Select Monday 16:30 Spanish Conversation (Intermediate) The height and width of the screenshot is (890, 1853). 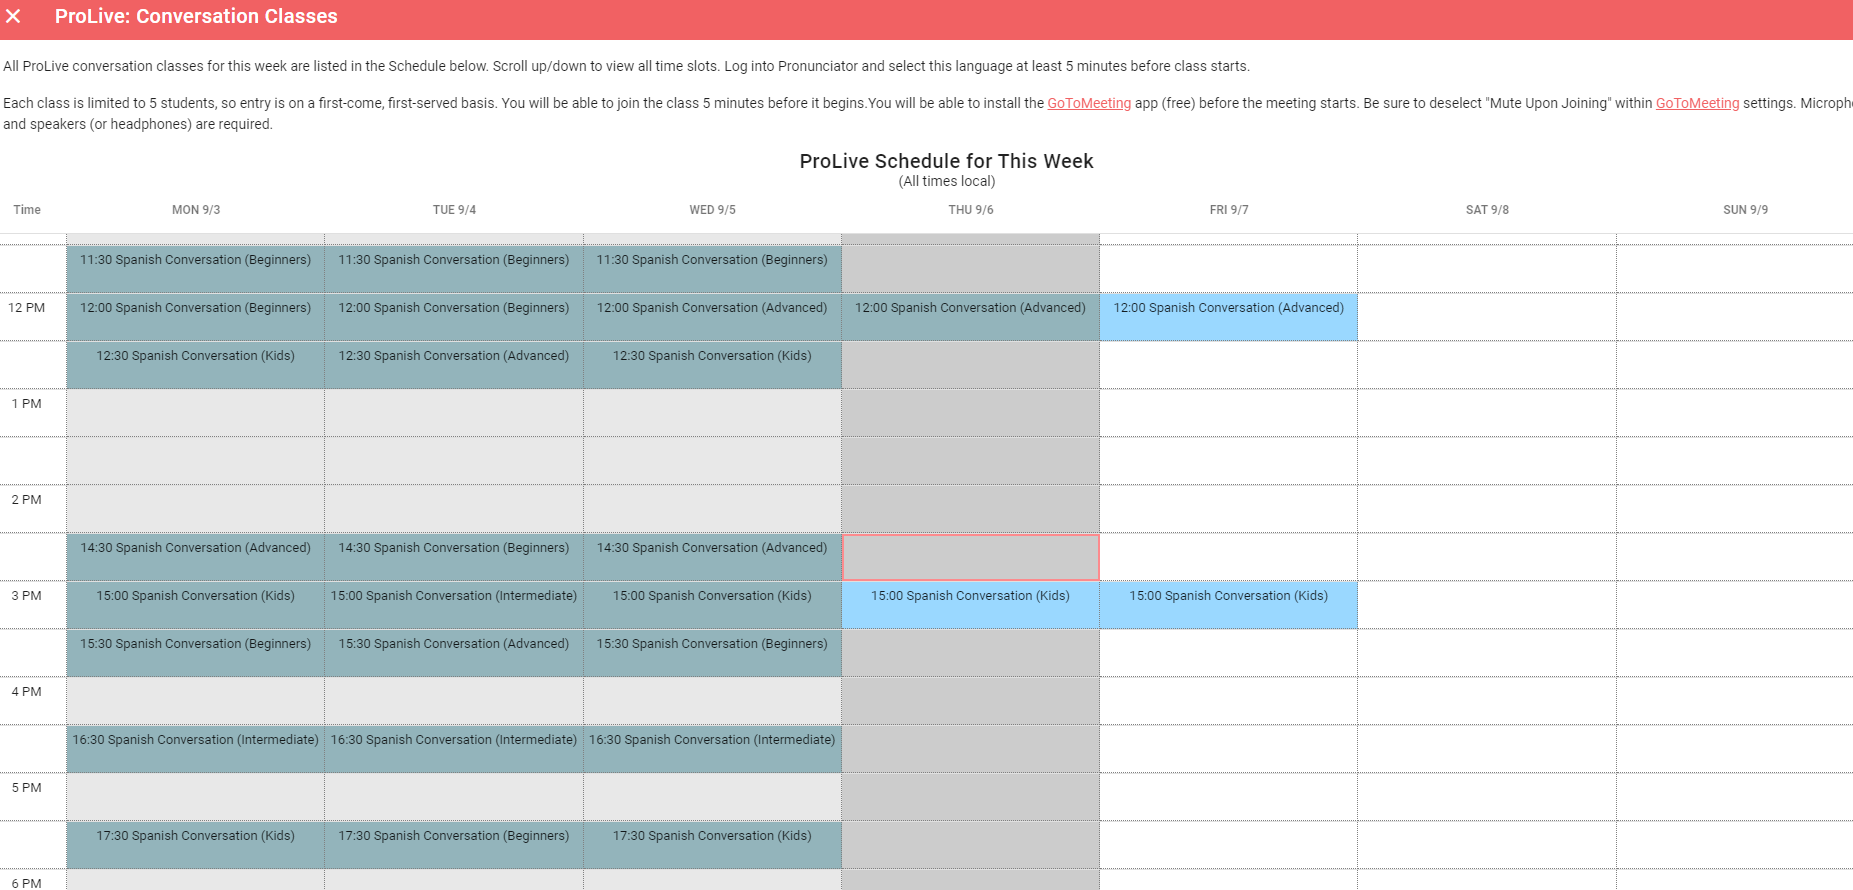pos(196,748)
